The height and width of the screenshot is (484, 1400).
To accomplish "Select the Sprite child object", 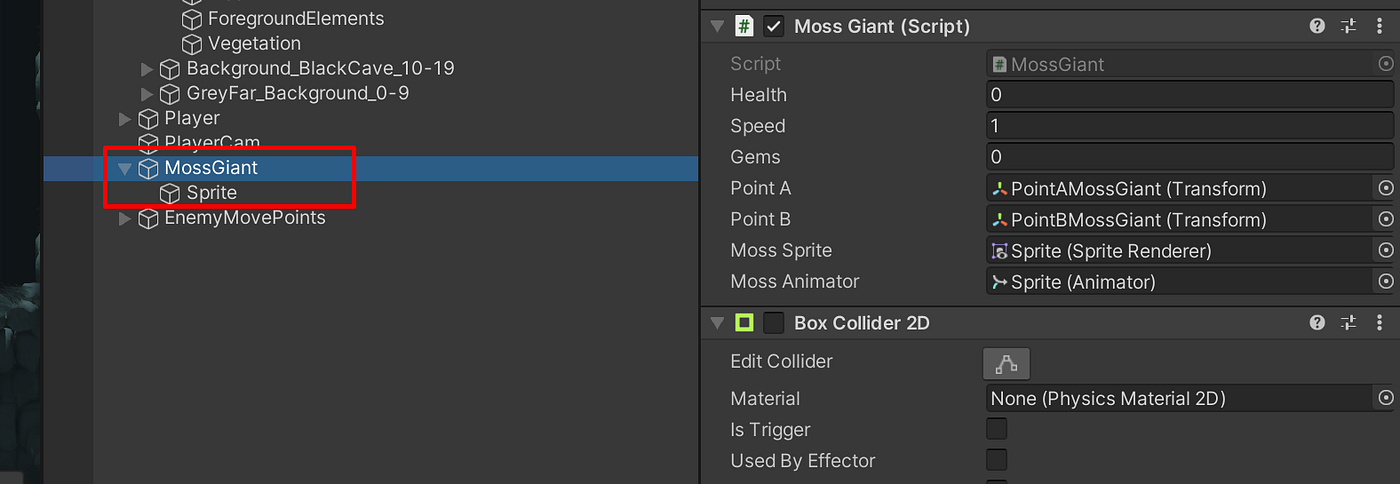I will tap(211, 193).
